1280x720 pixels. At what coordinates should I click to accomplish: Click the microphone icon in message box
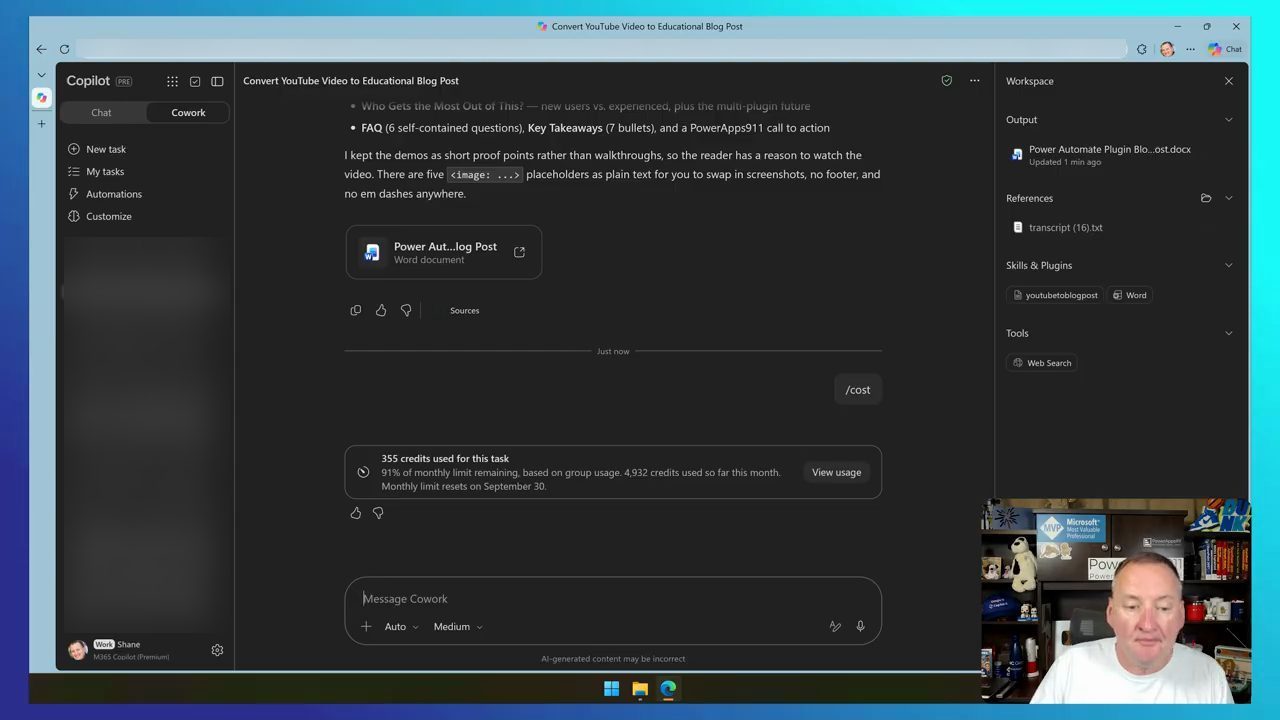tap(860, 626)
